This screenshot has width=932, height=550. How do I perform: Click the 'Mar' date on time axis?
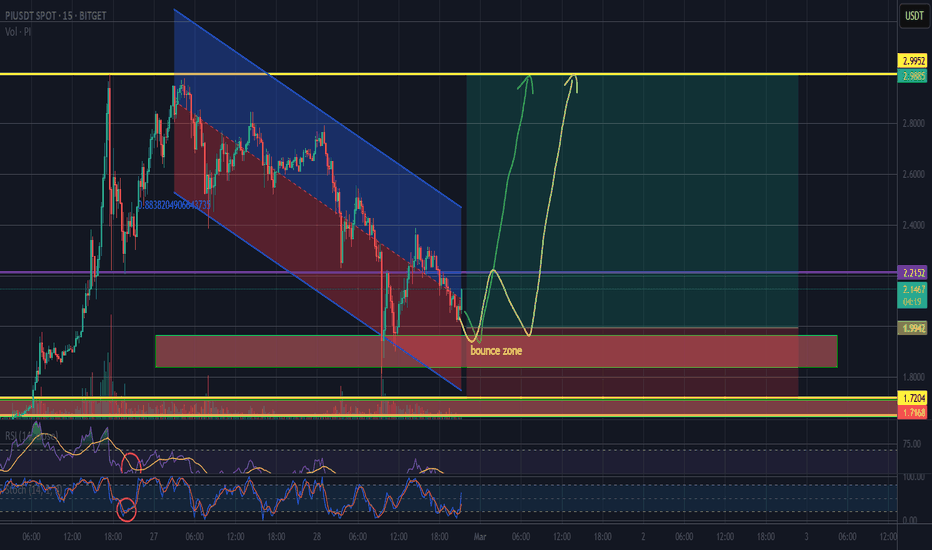pyautogui.click(x=480, y=537)
